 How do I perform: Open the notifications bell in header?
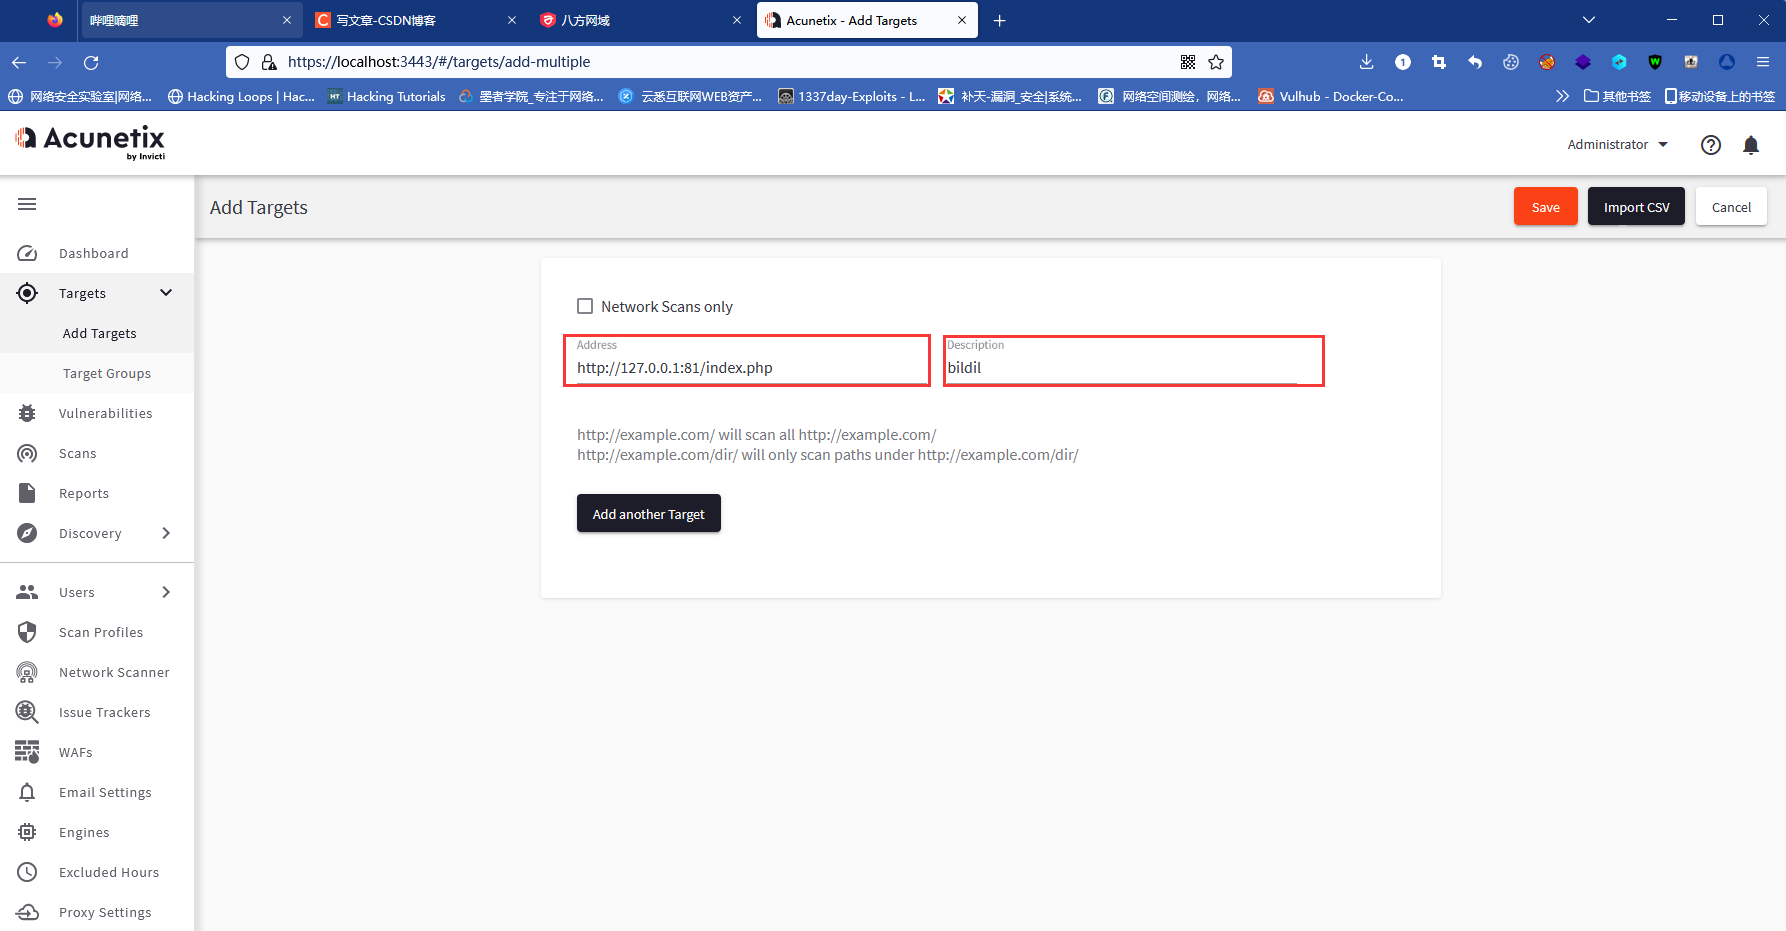(1751, 145)
